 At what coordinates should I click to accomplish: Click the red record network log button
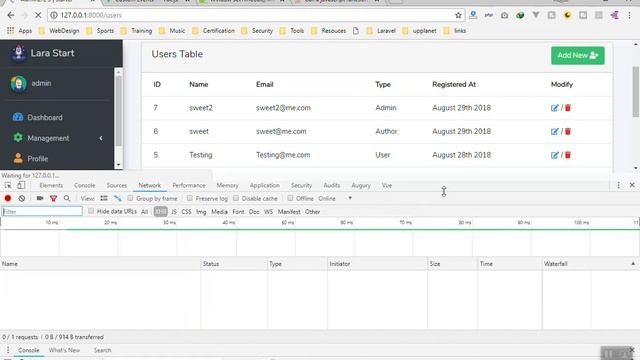[x=8, y=198]
